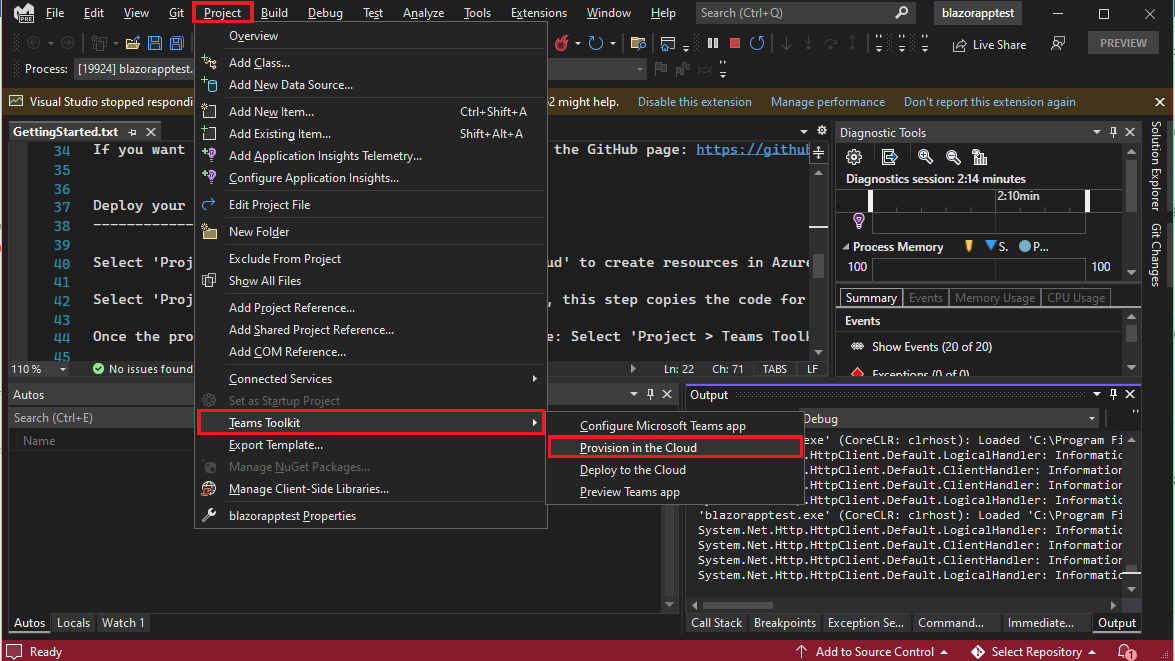The width and height of the screenshot is (1175, 661).
Task: Select Provision in the Cloud
Action: click(675, 447)
